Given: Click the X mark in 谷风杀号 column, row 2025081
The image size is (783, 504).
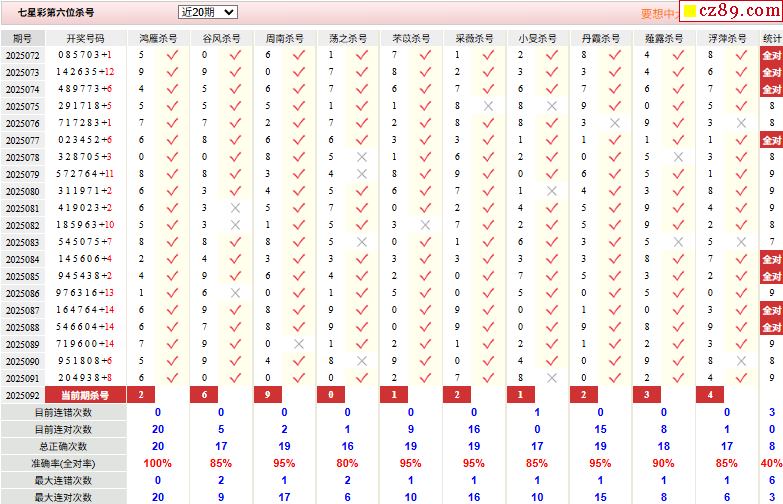Looking at the screenshot, I should [235, 208].
